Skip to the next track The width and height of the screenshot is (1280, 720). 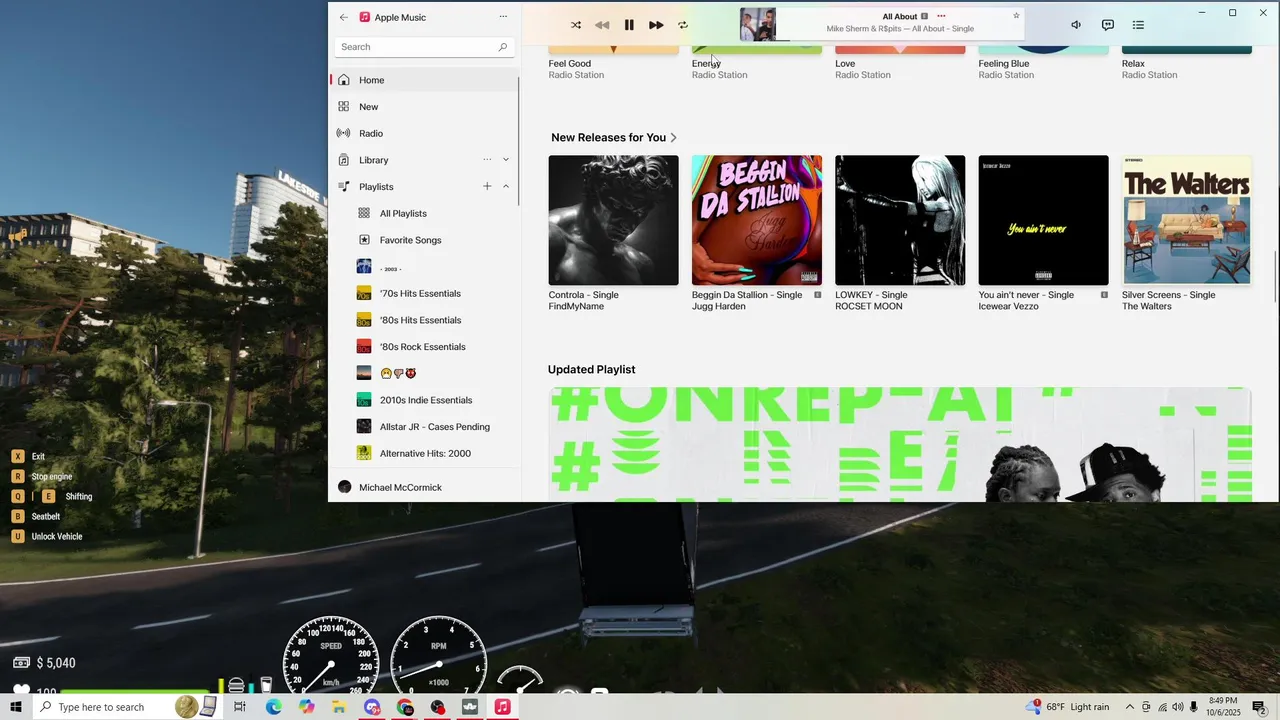click(x=656, y=25)
